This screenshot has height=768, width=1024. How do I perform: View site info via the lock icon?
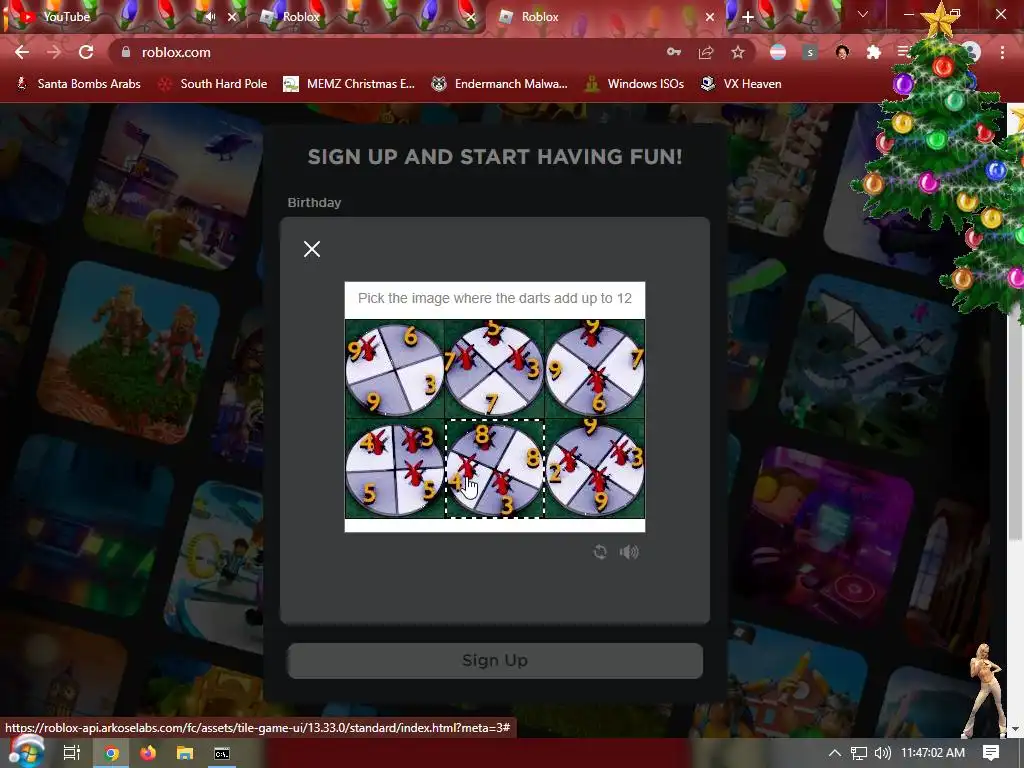point(126,52)
